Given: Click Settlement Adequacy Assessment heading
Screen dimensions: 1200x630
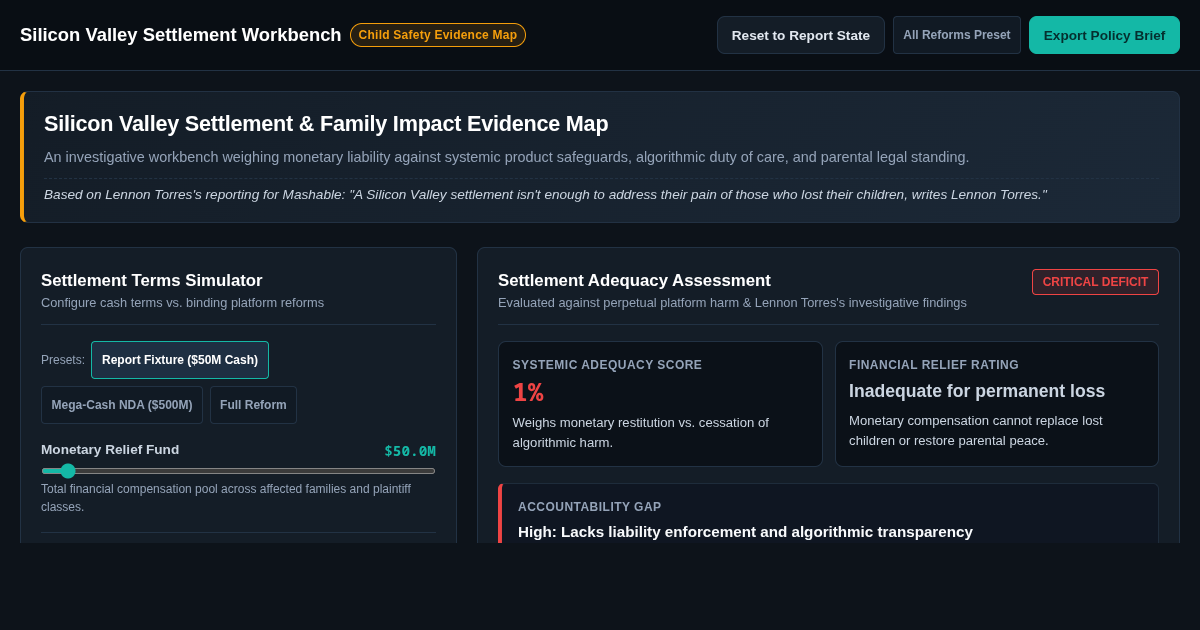Looking at the screenshot, I should pos(634,281).
